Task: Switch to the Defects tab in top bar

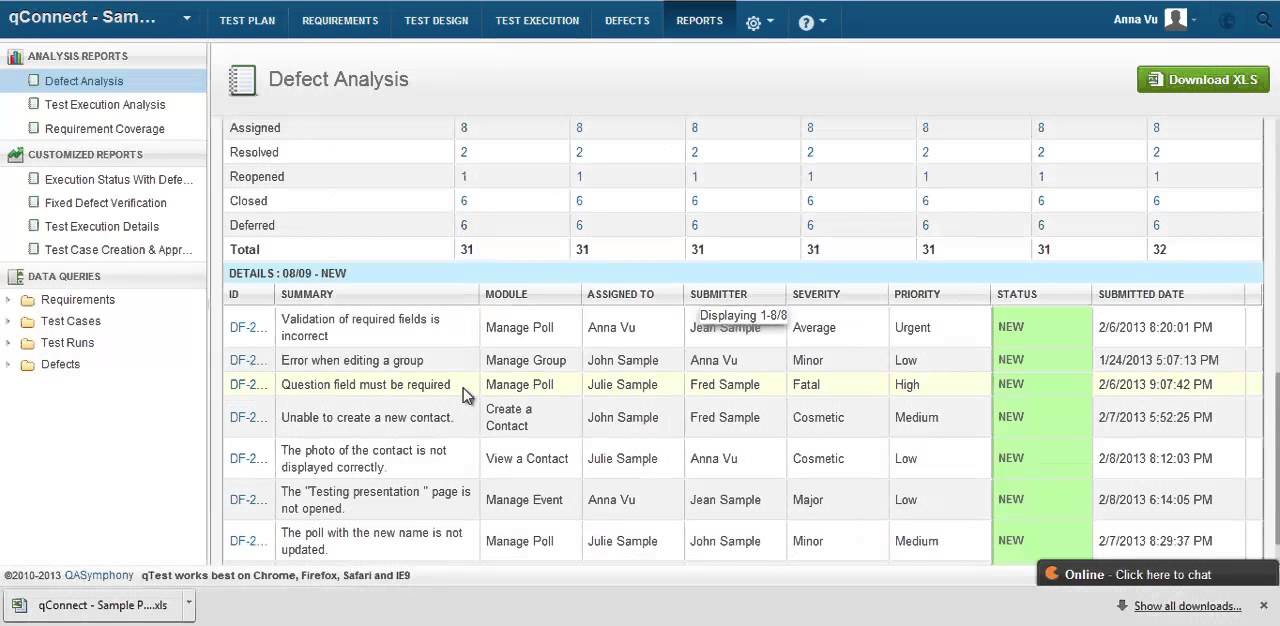Action: click(x=627, y=20)
